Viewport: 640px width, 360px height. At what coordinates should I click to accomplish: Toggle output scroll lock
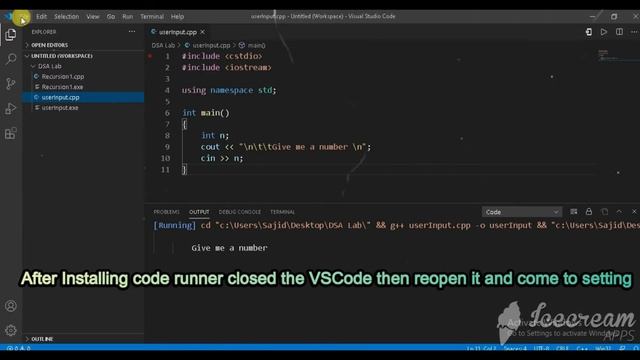pos(589,211)
